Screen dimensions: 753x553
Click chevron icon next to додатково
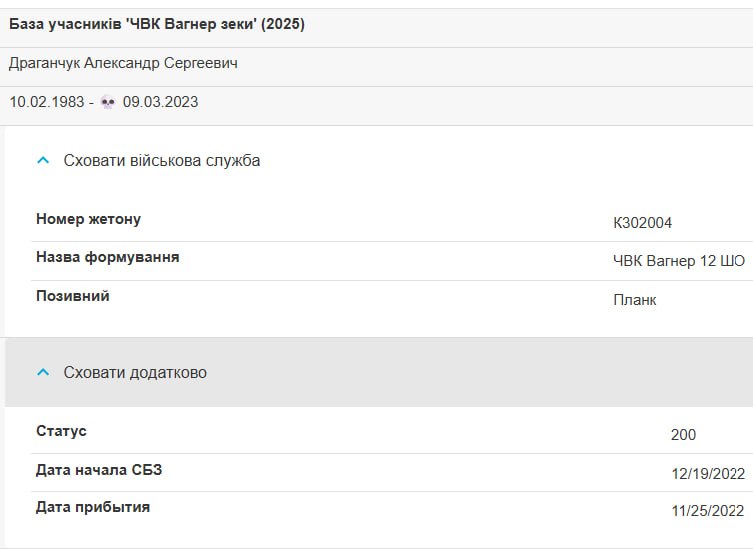(x=43, y=373)
